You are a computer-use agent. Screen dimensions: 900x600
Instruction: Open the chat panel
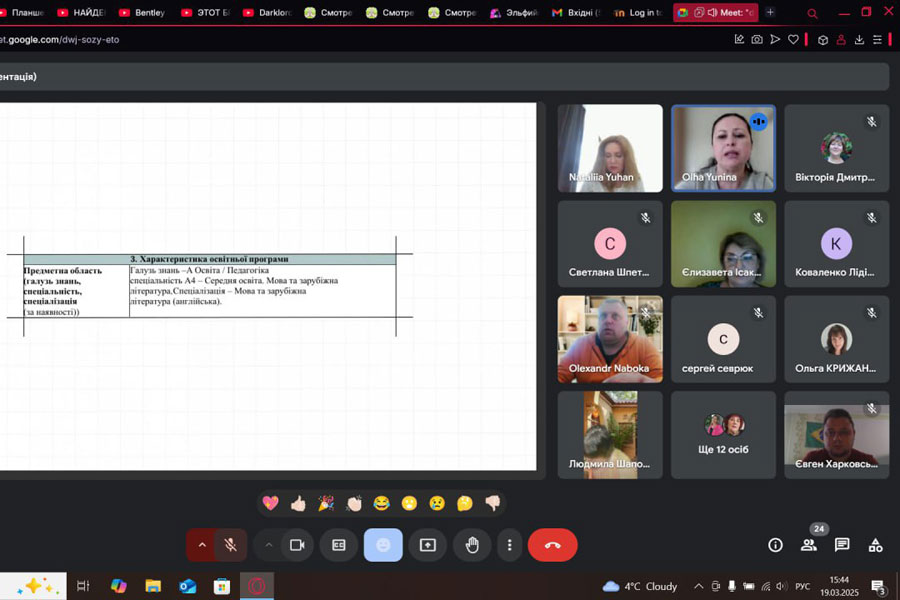[842, 545]
